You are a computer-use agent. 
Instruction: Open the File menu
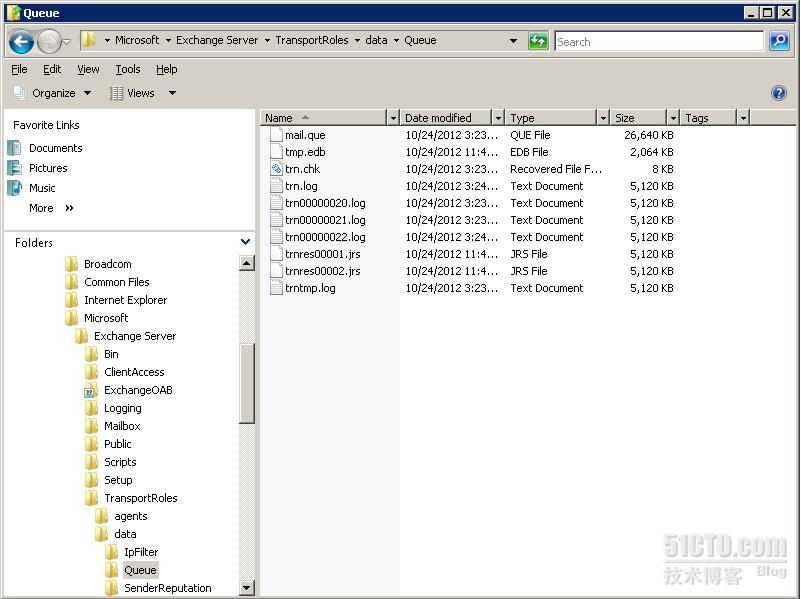[19, 69]
